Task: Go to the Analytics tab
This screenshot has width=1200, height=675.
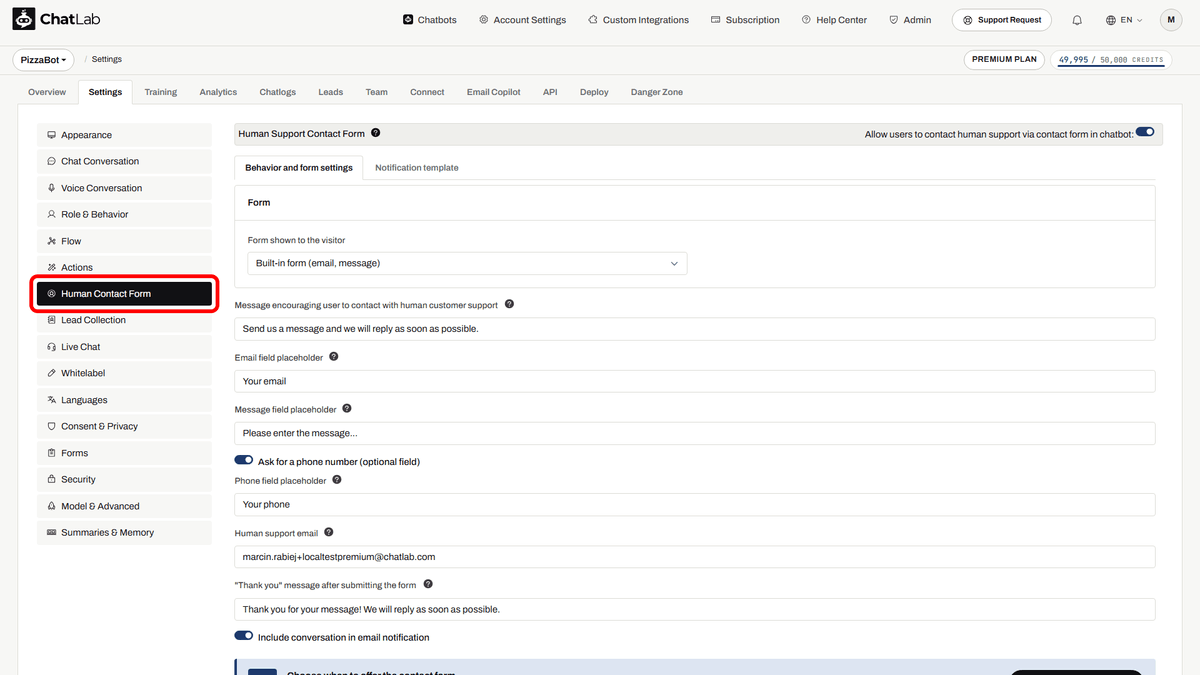Action: click(218, 92)
